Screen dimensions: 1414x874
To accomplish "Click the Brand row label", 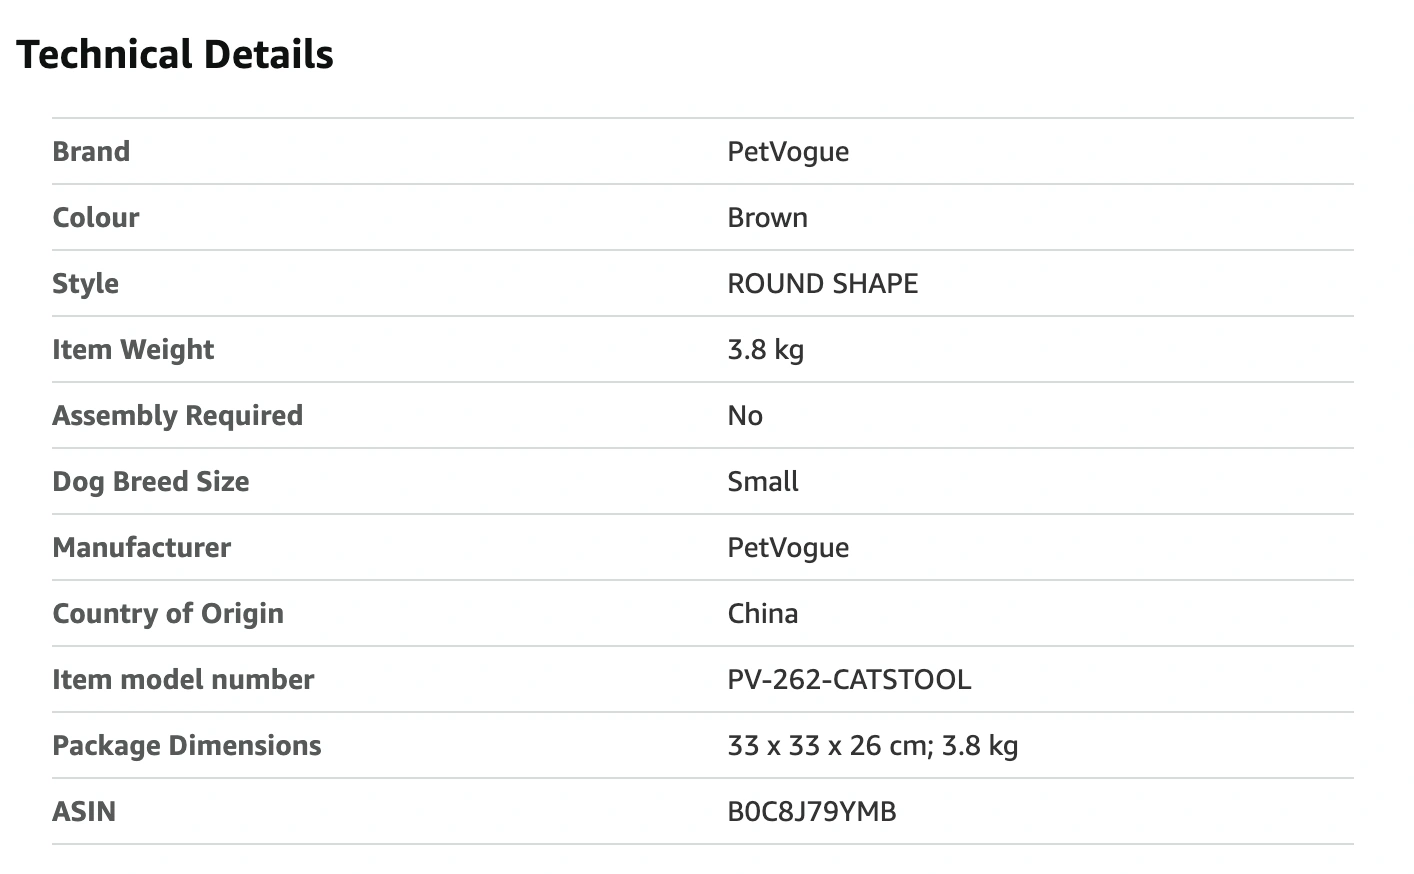I will 91,152.
